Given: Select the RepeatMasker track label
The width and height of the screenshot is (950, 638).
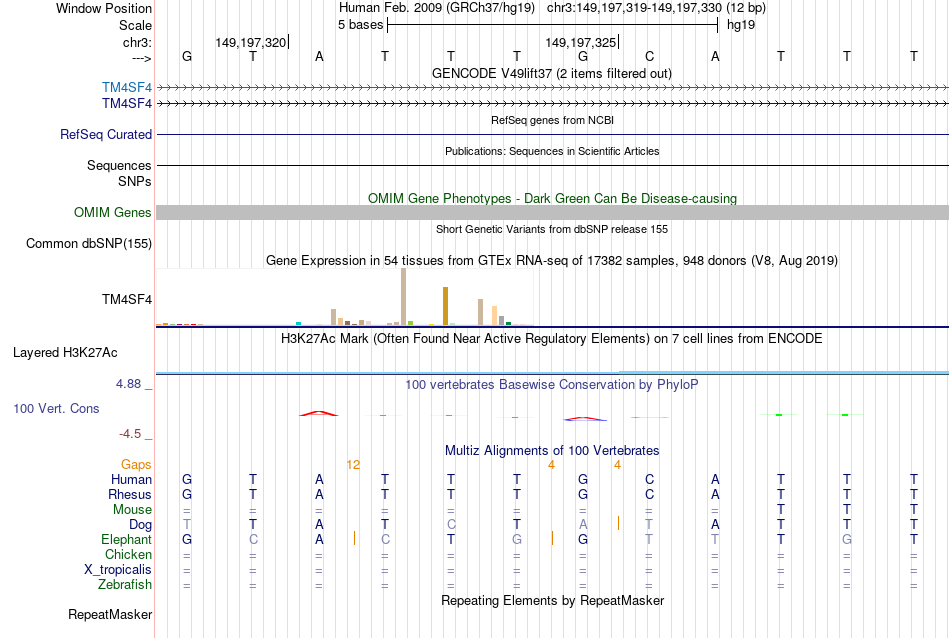Looking at the screenshot, I should 110,614.
